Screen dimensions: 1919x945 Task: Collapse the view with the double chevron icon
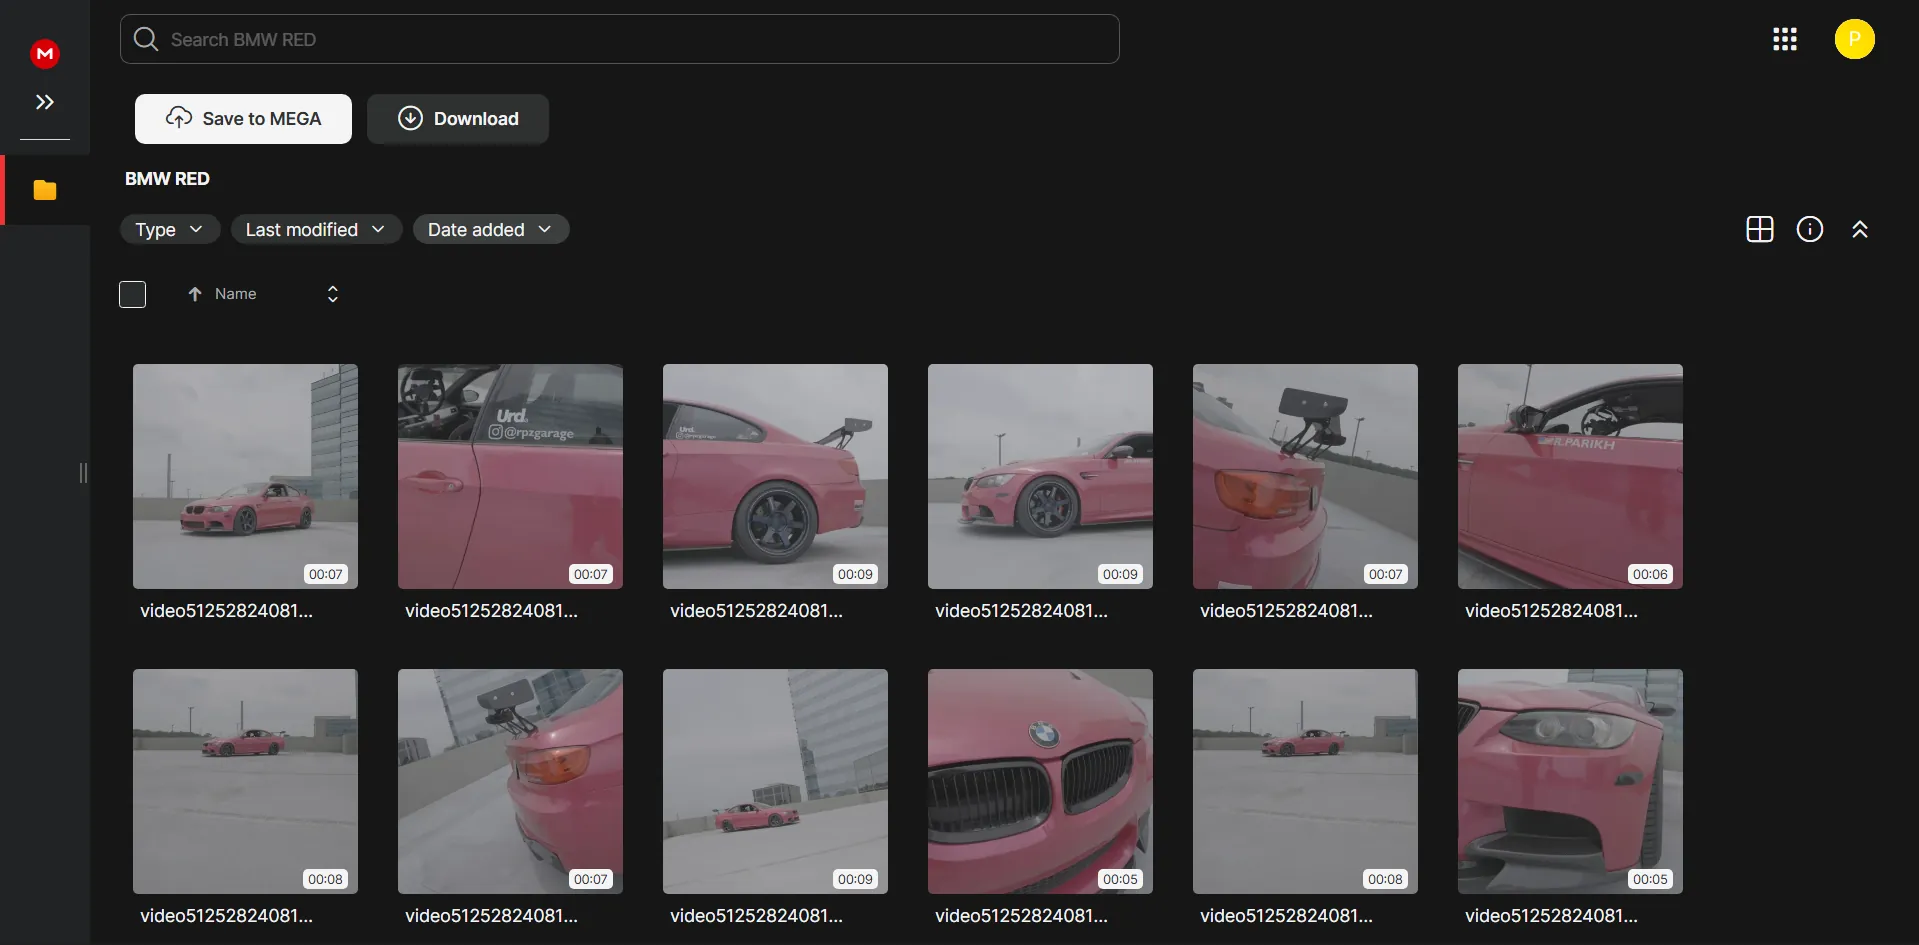coord(1861,229)
